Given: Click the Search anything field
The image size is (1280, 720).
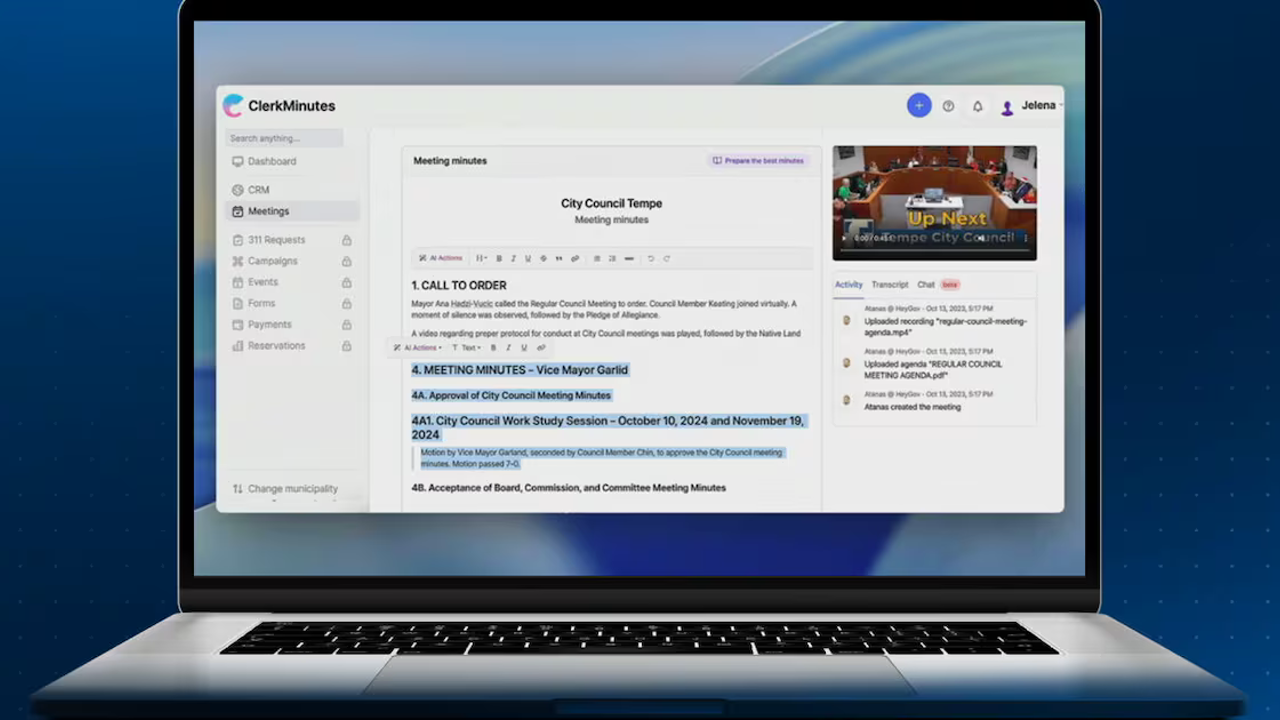Looking at the screenshot, I should tap(284, 138).
